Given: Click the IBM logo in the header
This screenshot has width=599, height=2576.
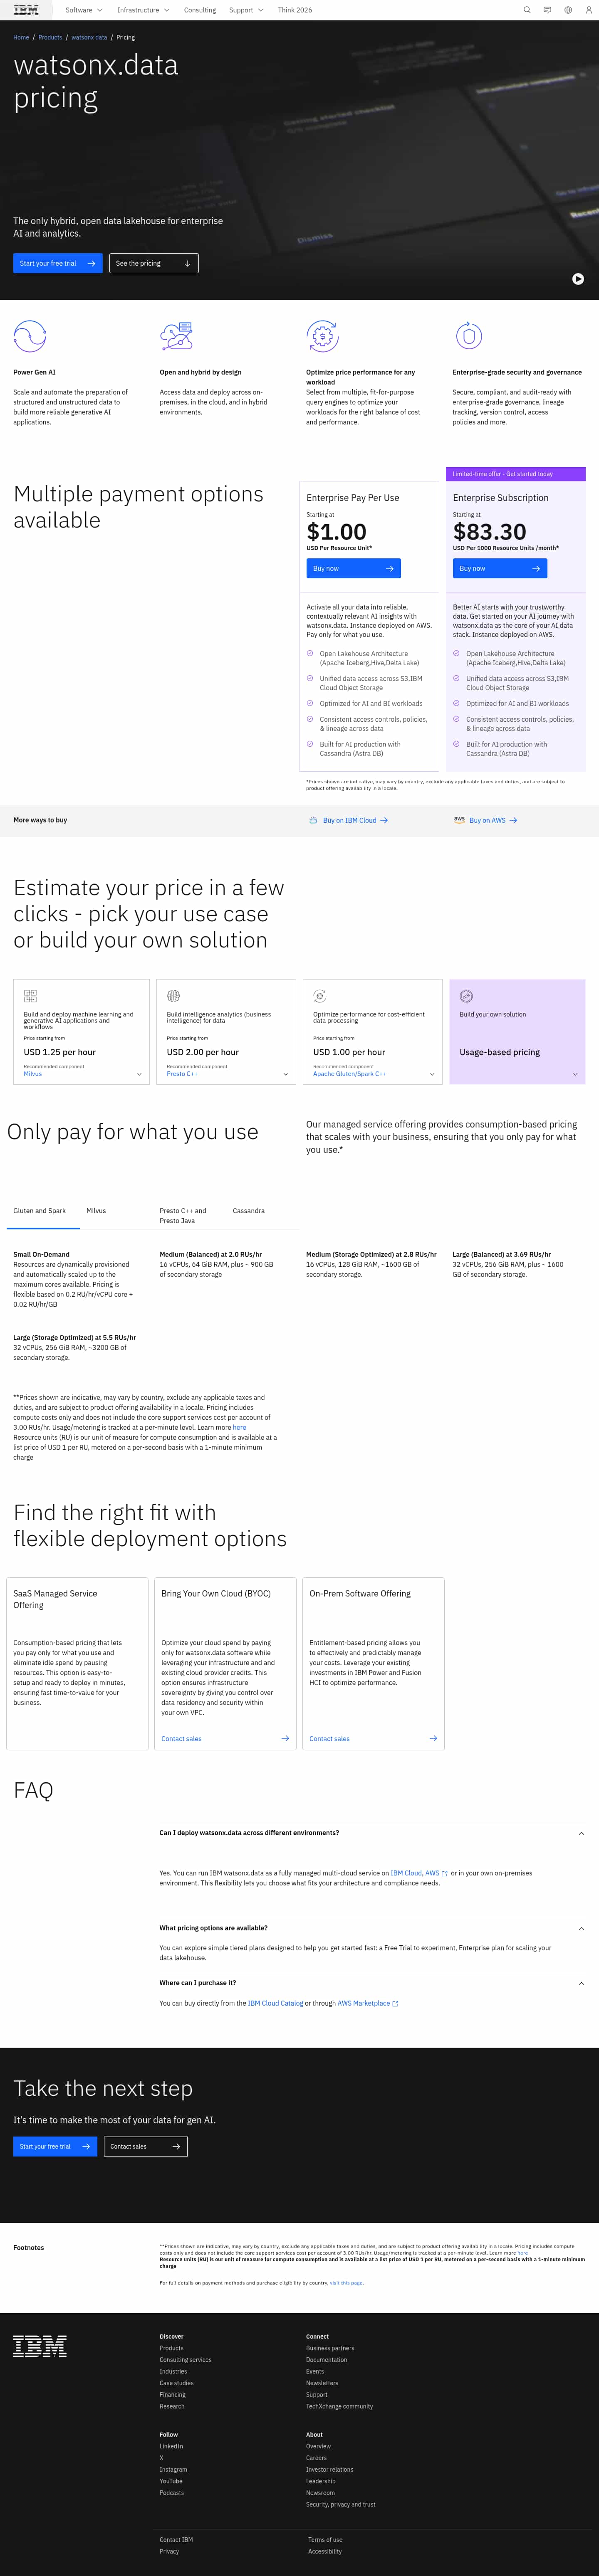Looking at the screenshot, I should pyautogui.click(x=26, y=10).
